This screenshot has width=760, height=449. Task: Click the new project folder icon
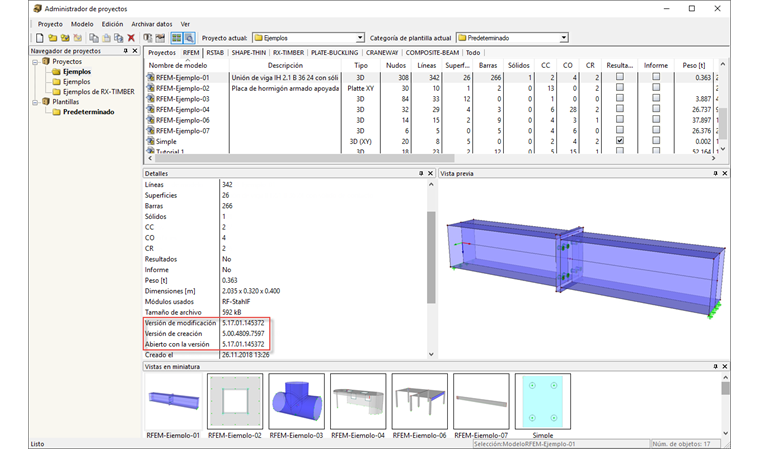52,38
